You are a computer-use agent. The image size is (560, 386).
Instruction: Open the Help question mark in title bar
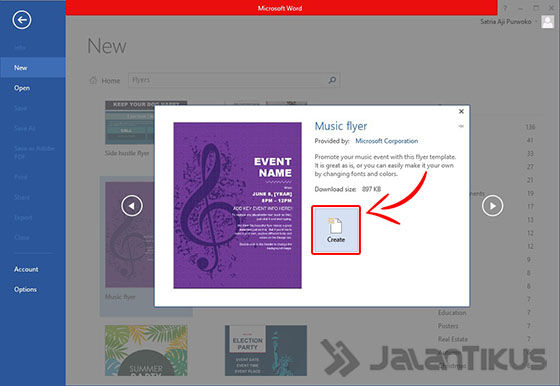505,8
